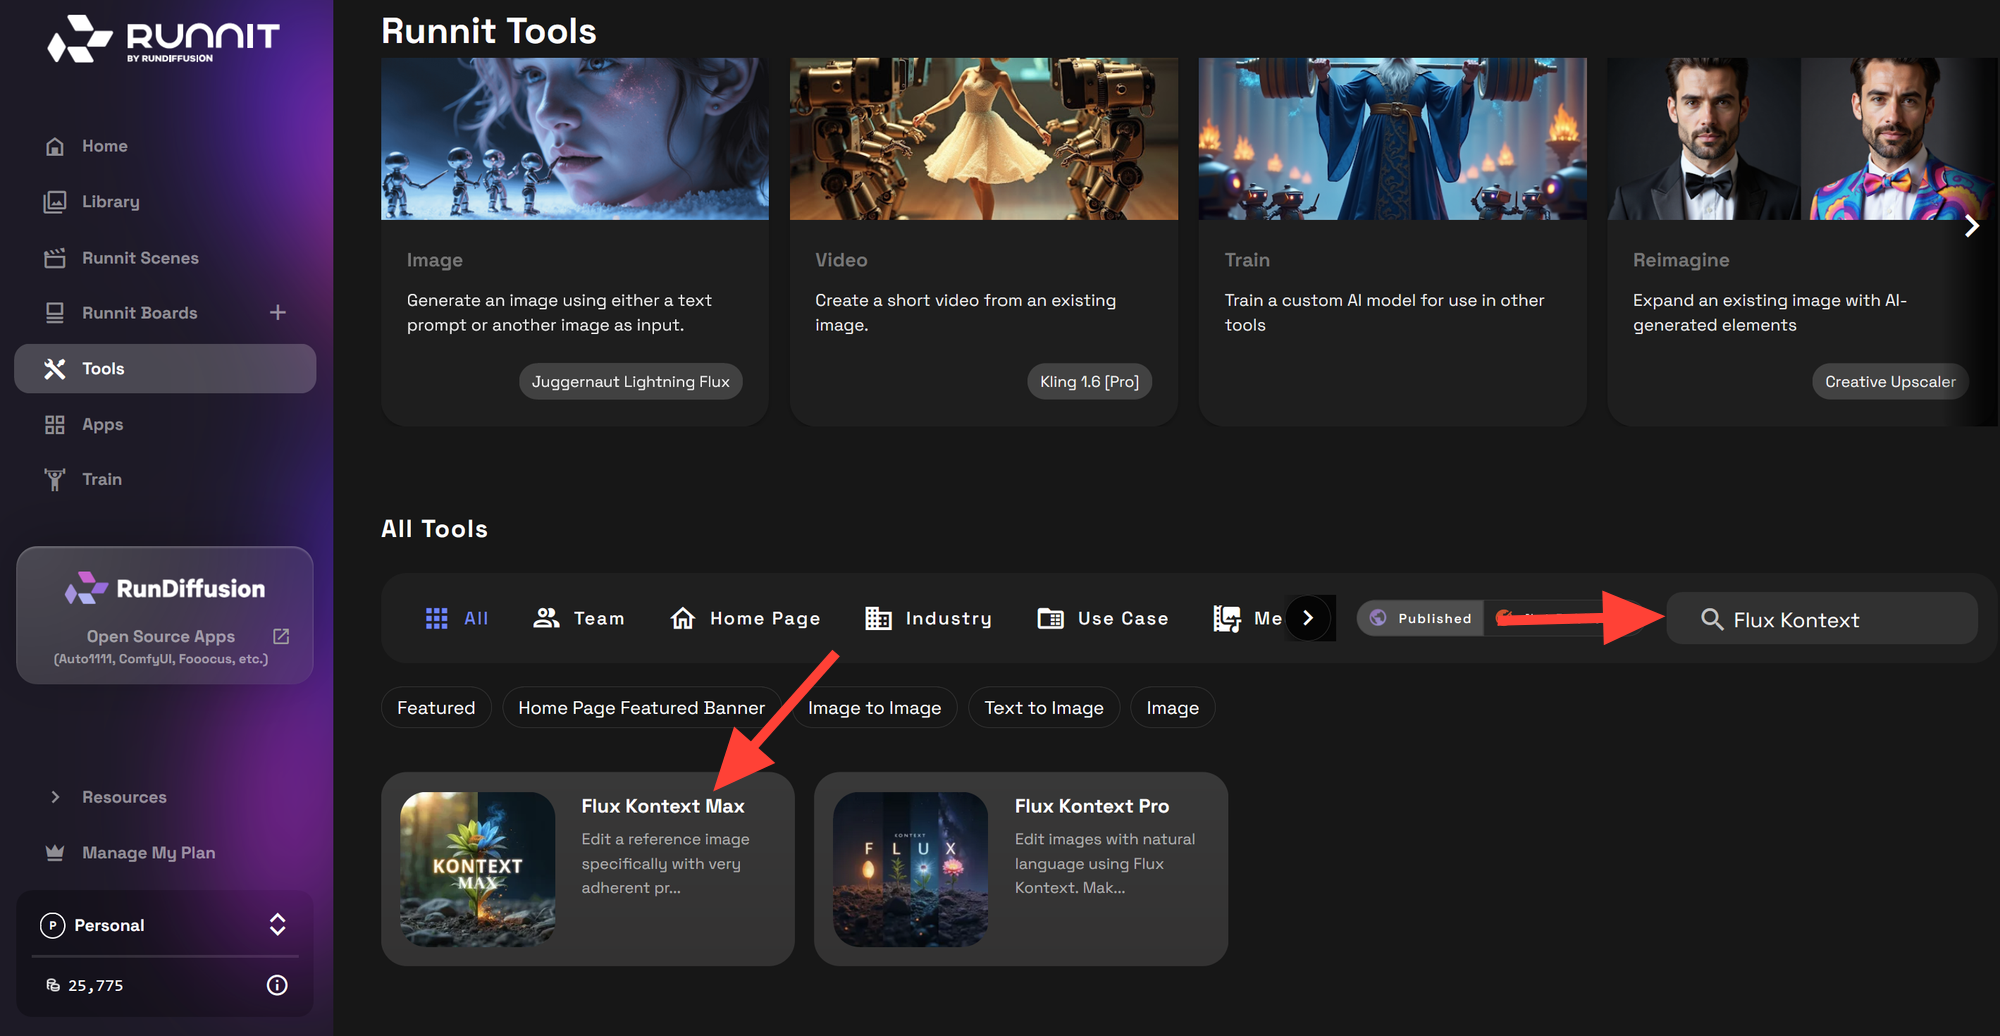Click the All Tools heading
The height and width of the screenshot is (1036, 2000).
[435, 529]
